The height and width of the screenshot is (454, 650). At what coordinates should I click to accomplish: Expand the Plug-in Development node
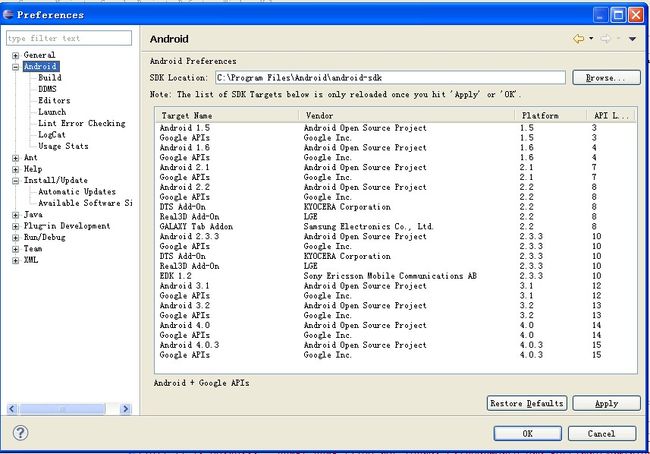click(15, 226)
